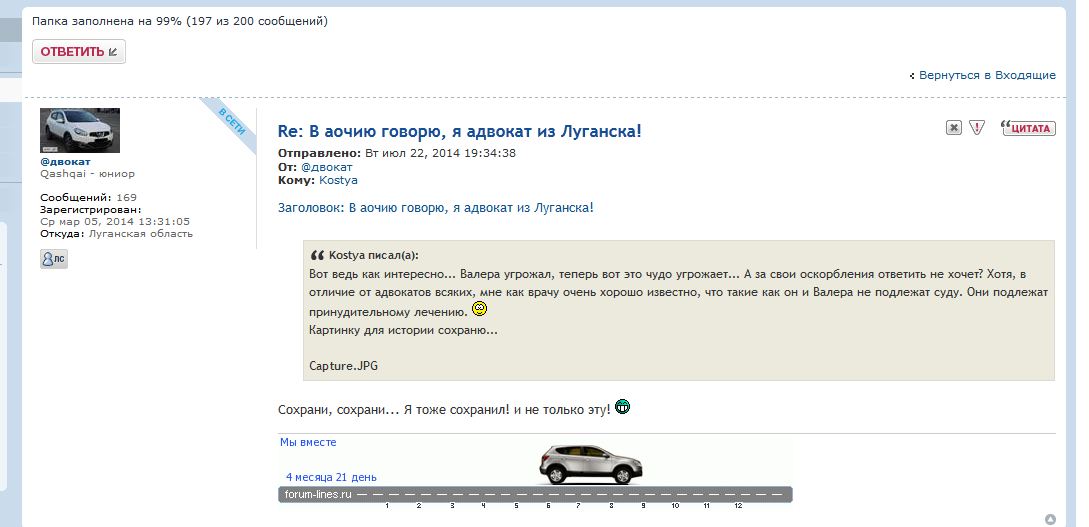This screenshot has height=527, width=1089.
Task: Jump to top using the arrow icon
Action: (1050, 519)
